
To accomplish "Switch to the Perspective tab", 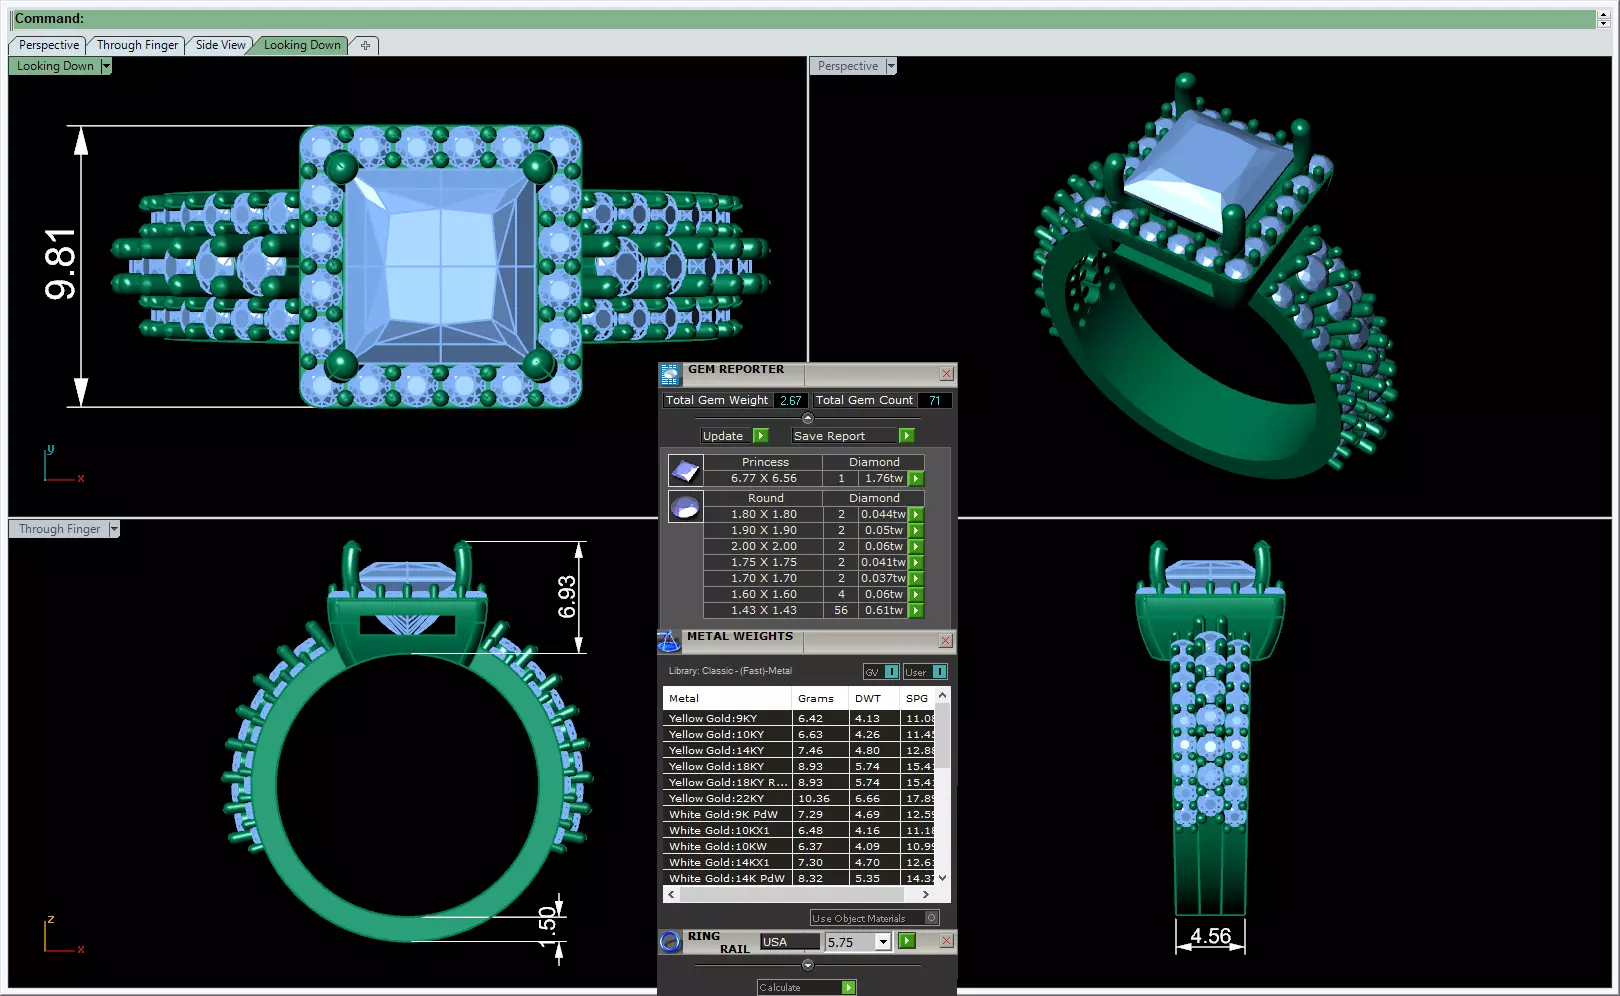I will [x=49, y=45].
